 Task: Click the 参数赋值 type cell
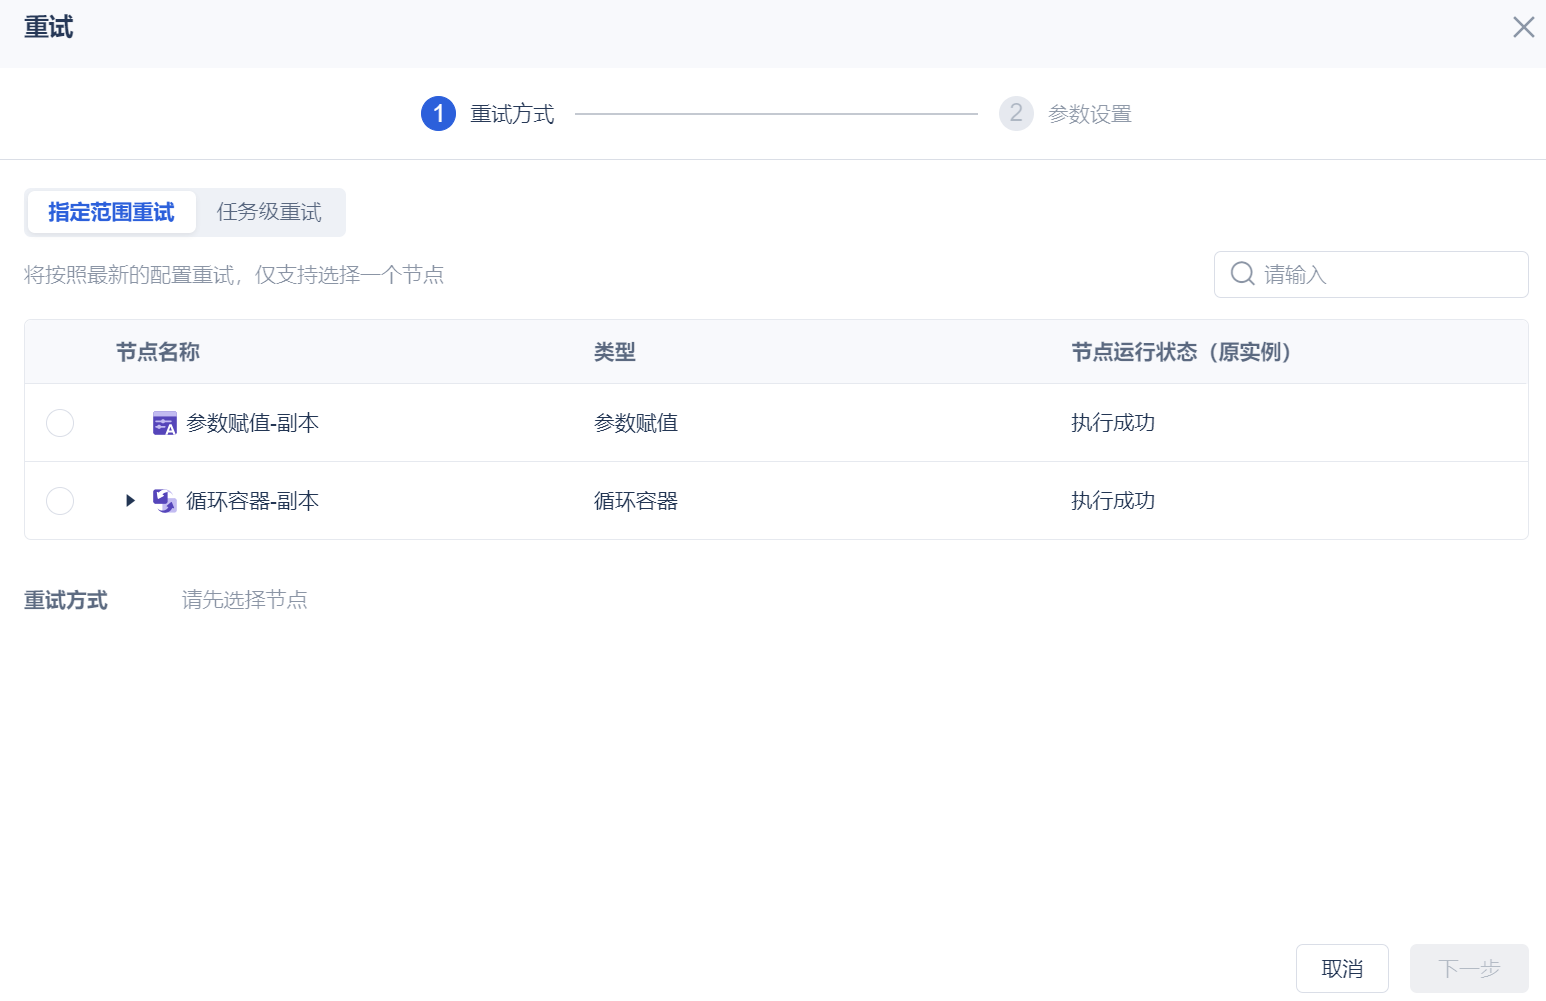click(636, 423)
